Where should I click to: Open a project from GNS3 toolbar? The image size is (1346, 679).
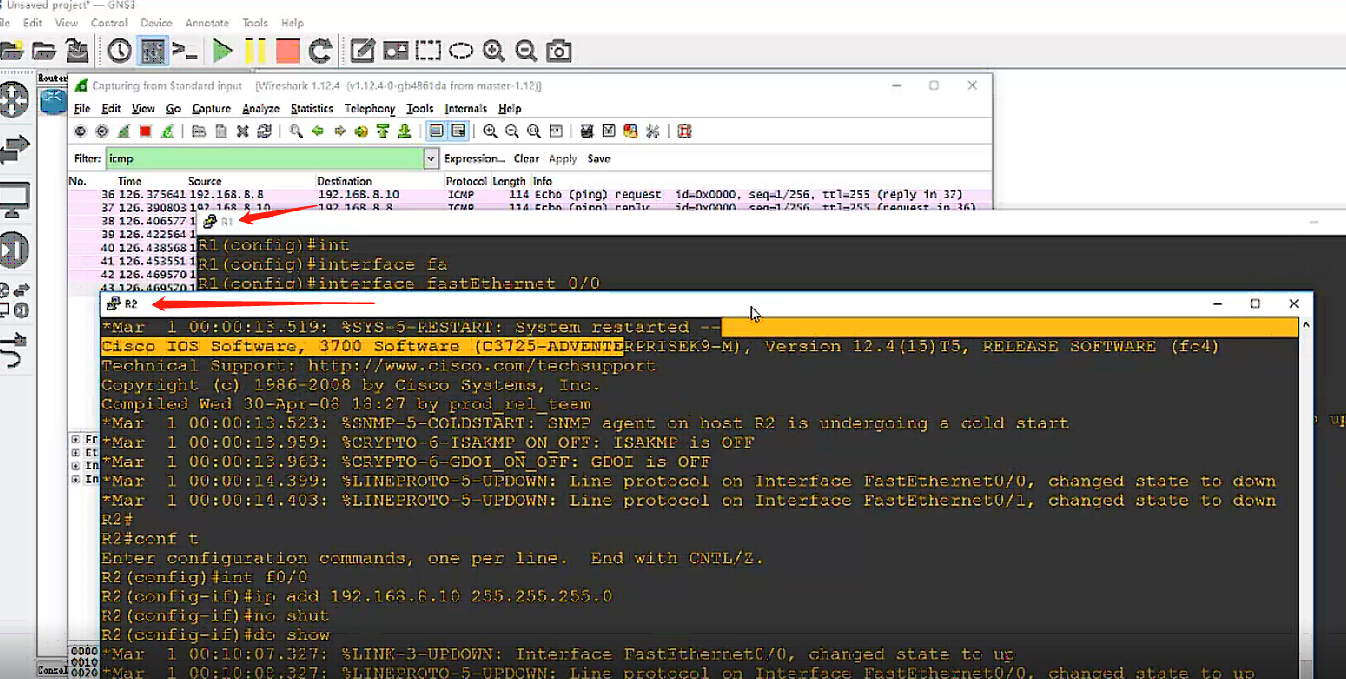43,50
